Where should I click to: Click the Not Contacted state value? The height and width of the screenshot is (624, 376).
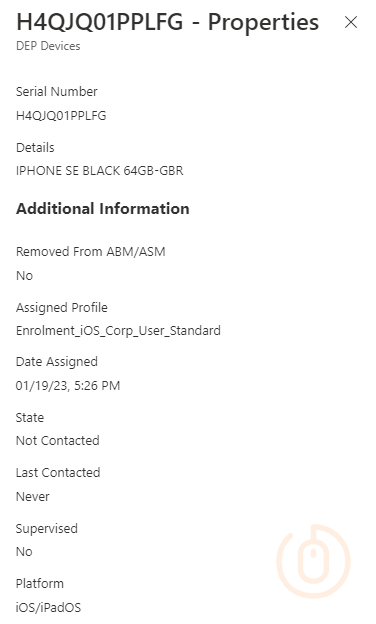pyautogui.click(x=58, y=441)
